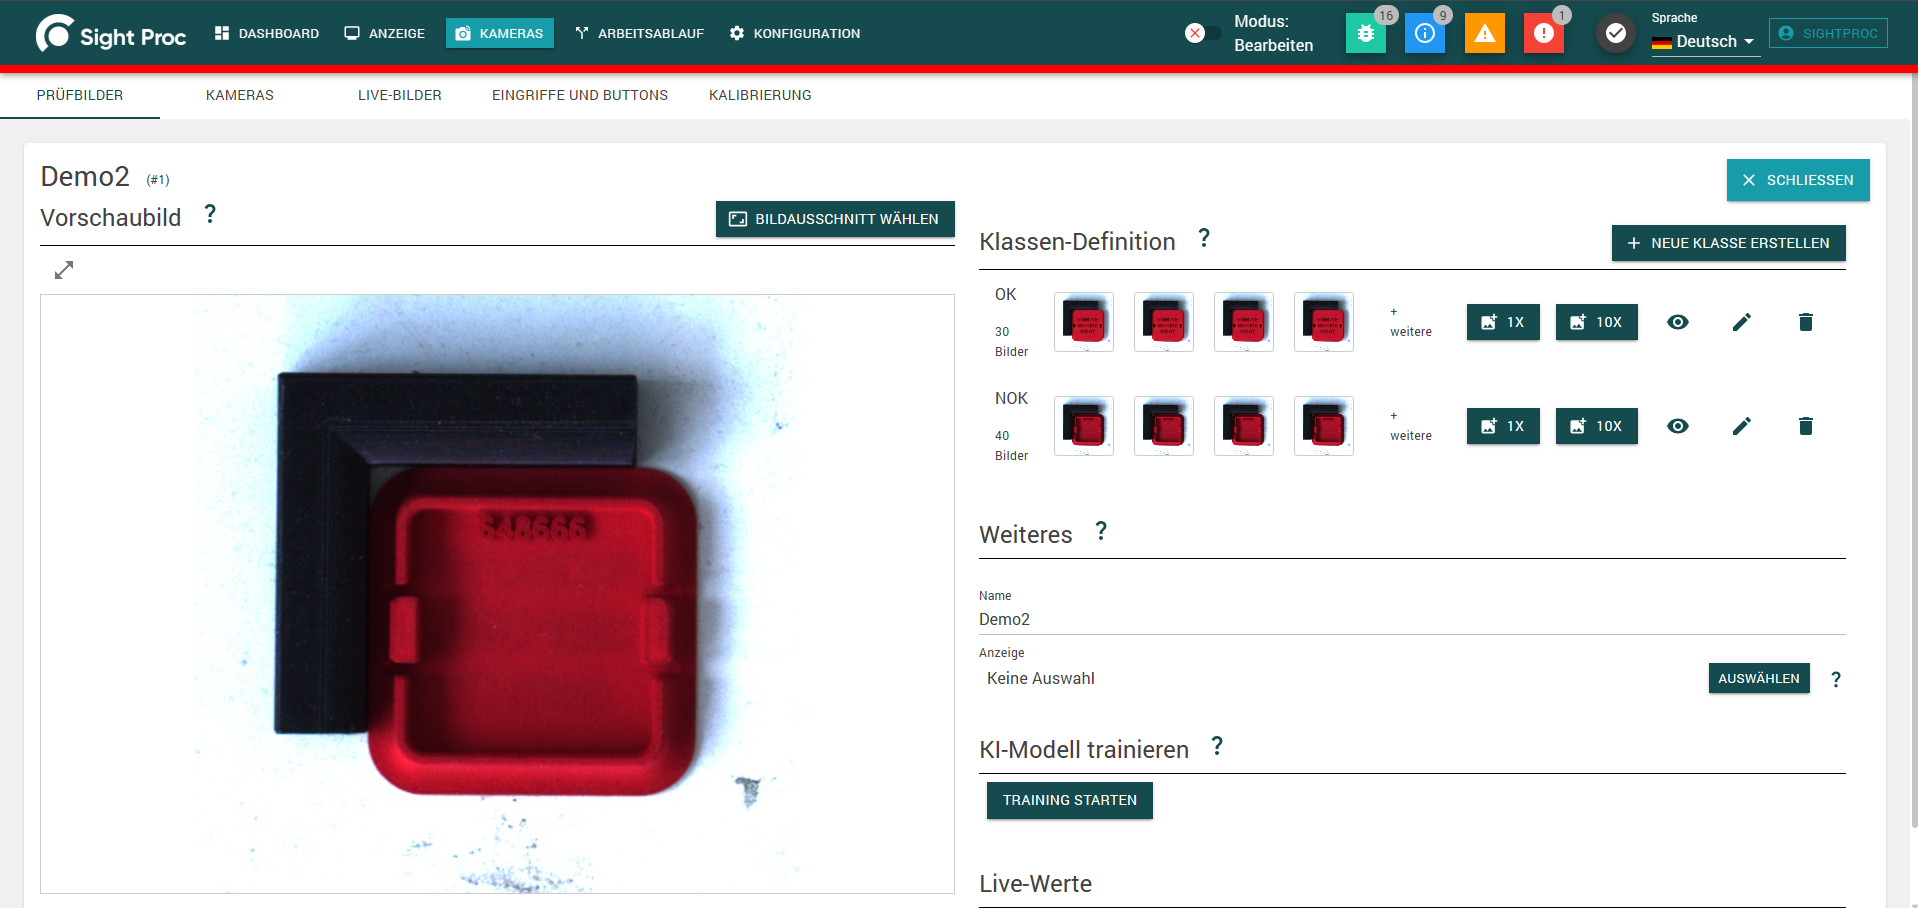
Task: Show weitere images for OK class
Action: [x=1410, y=322]
